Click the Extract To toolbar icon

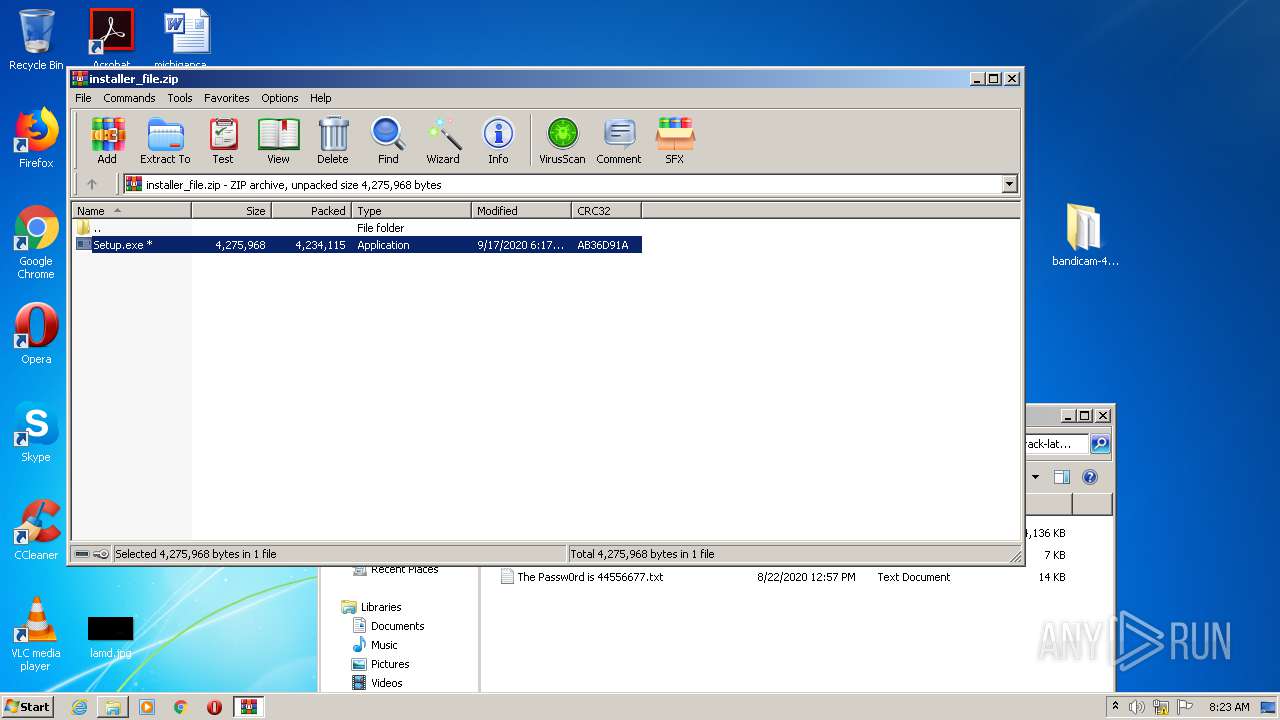click(165, 141)
